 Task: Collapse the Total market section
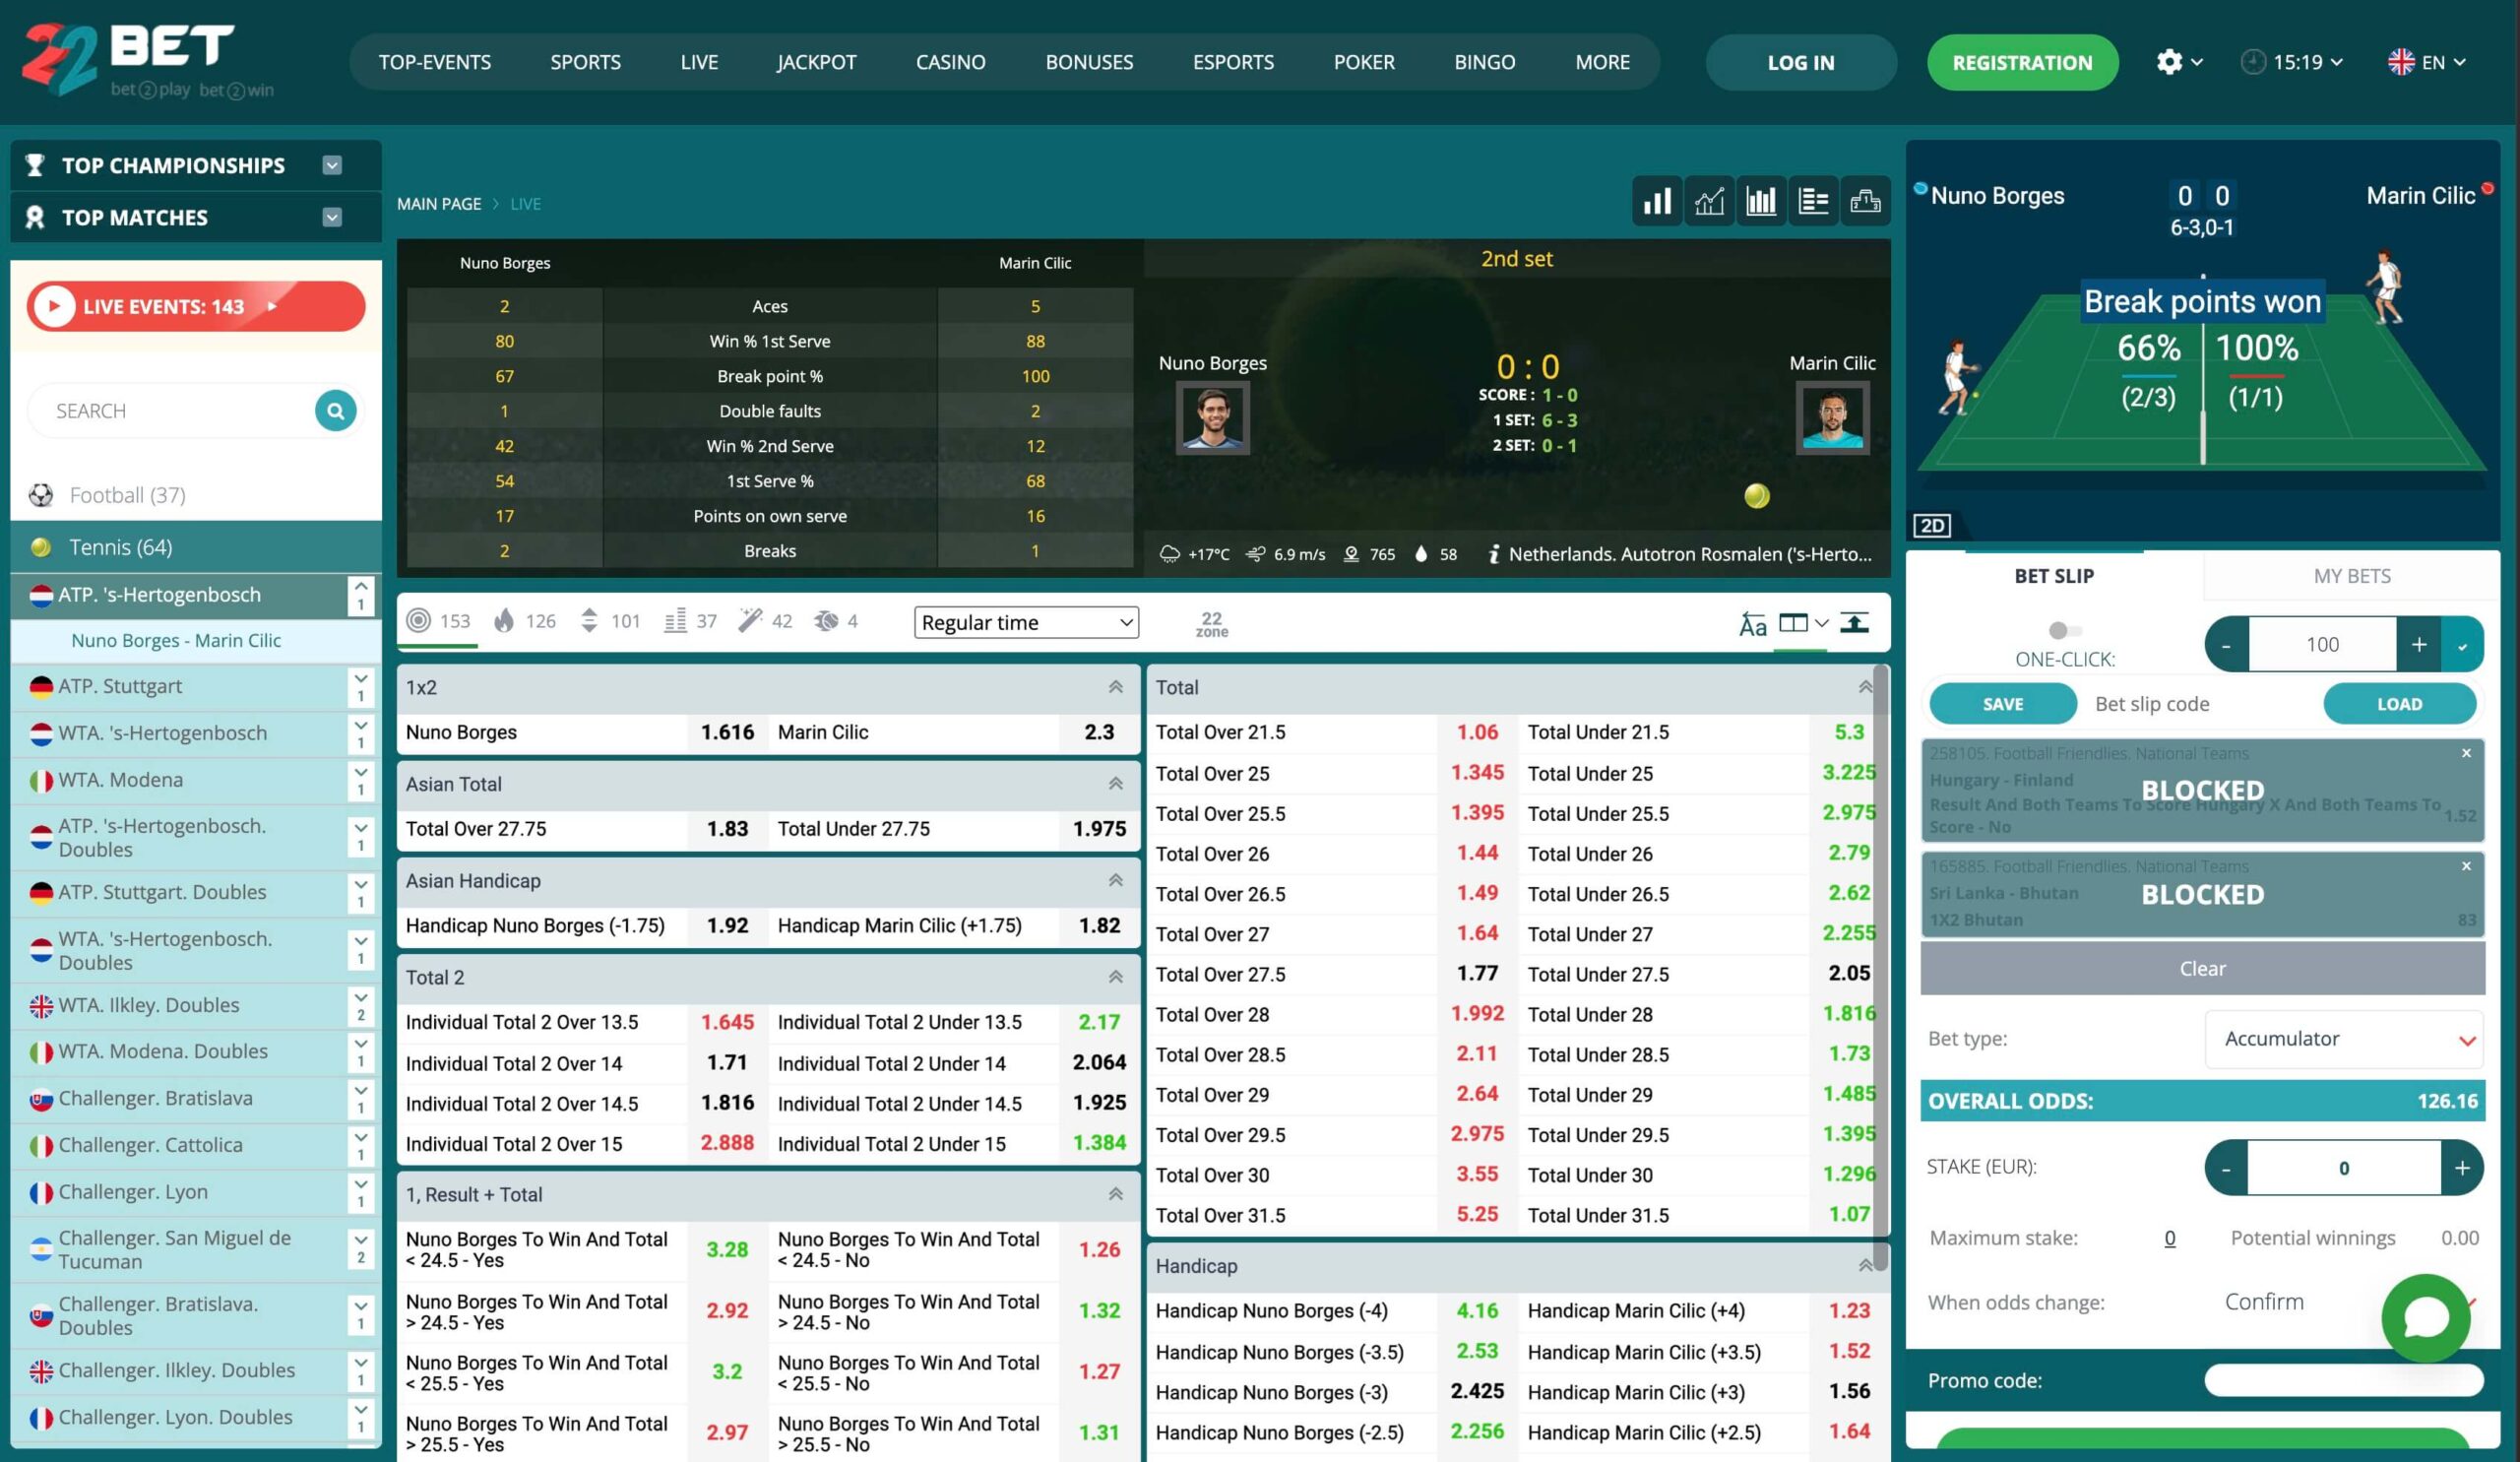(x=1864, y=687)
